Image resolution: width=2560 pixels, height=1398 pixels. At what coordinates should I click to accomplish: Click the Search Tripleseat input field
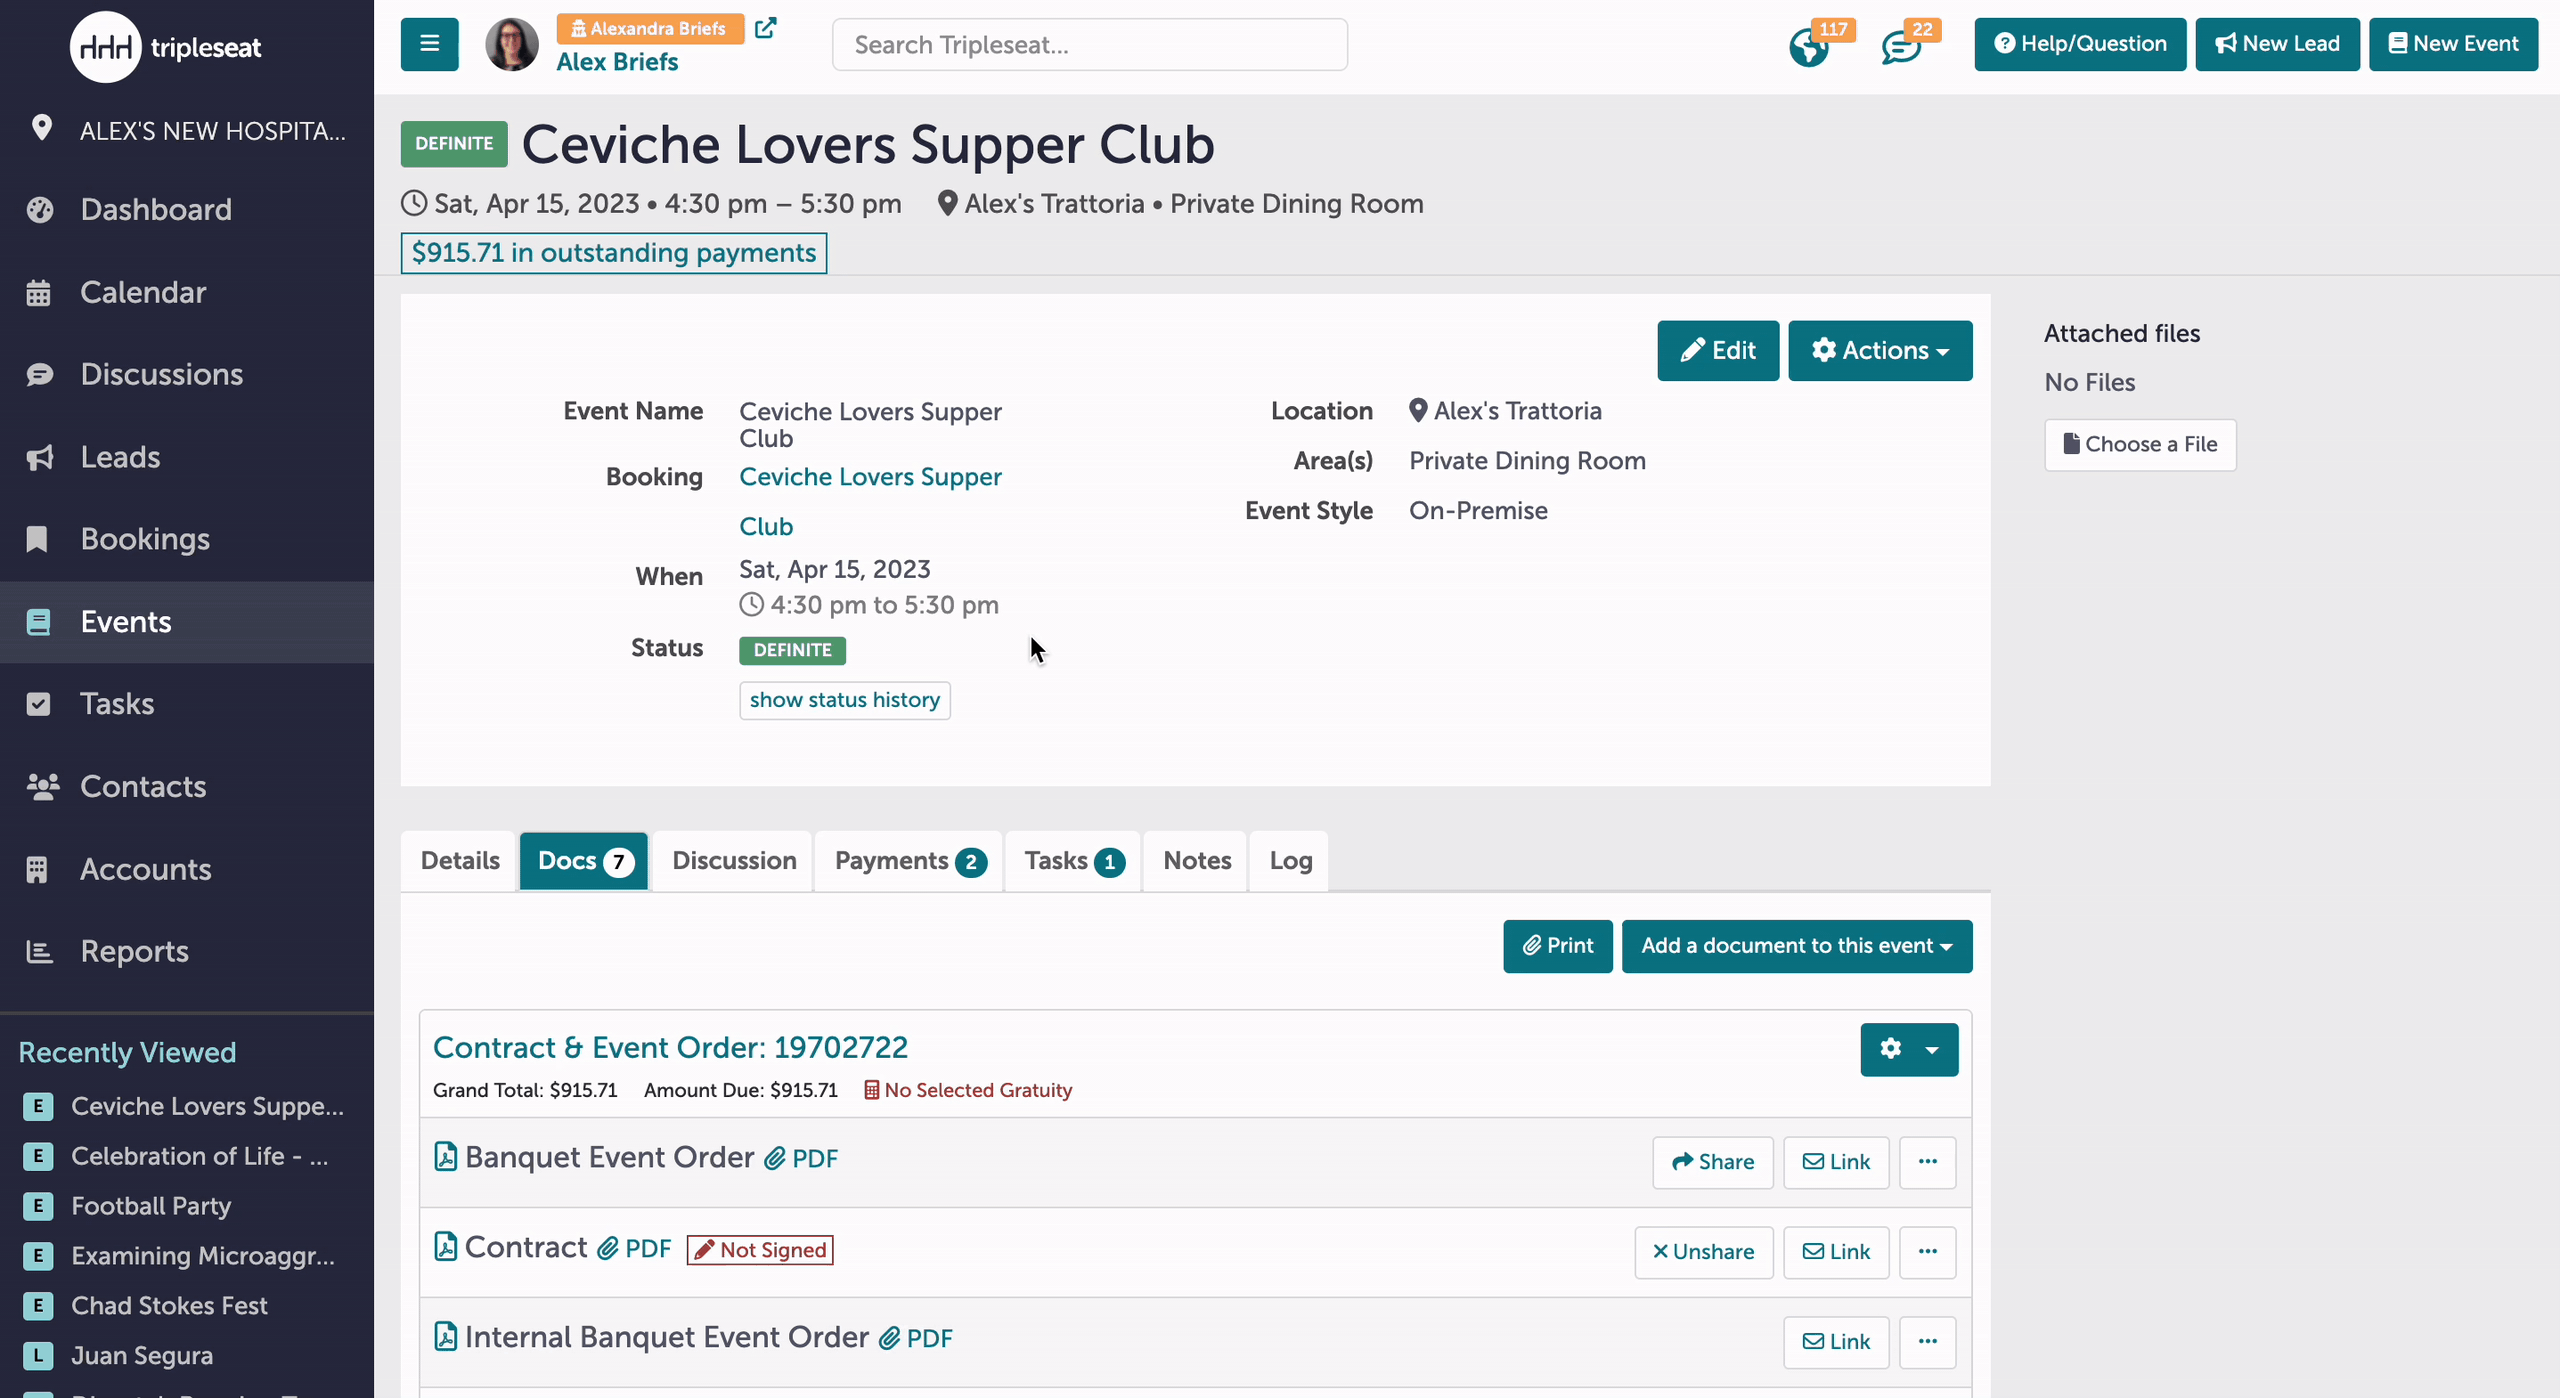1089,45
